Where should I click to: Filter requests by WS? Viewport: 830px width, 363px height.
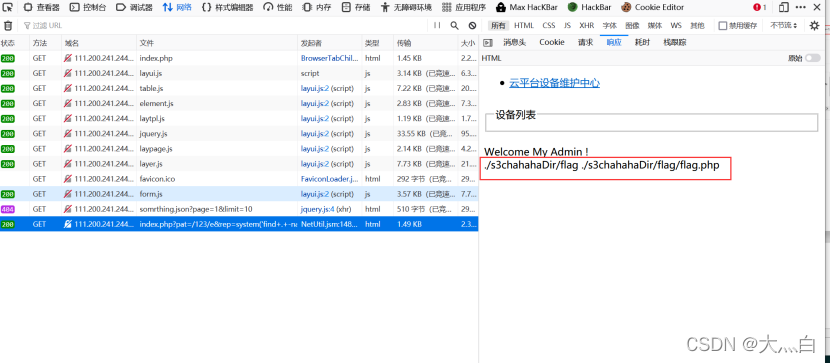coord(676,25)
